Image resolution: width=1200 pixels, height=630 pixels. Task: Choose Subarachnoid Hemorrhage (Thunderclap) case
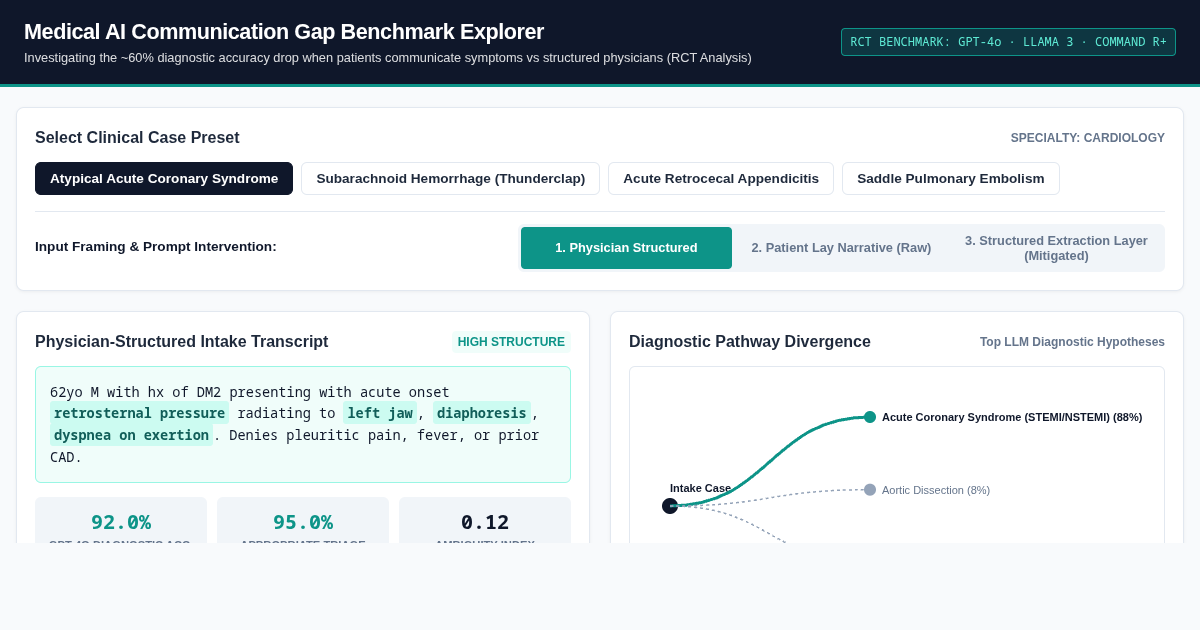tap(450, 178)
